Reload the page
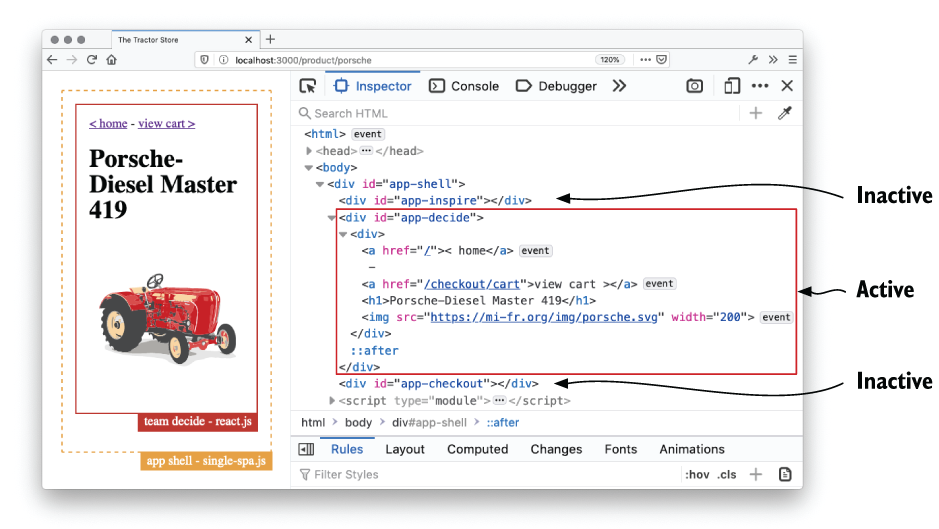 pos(91,60)
